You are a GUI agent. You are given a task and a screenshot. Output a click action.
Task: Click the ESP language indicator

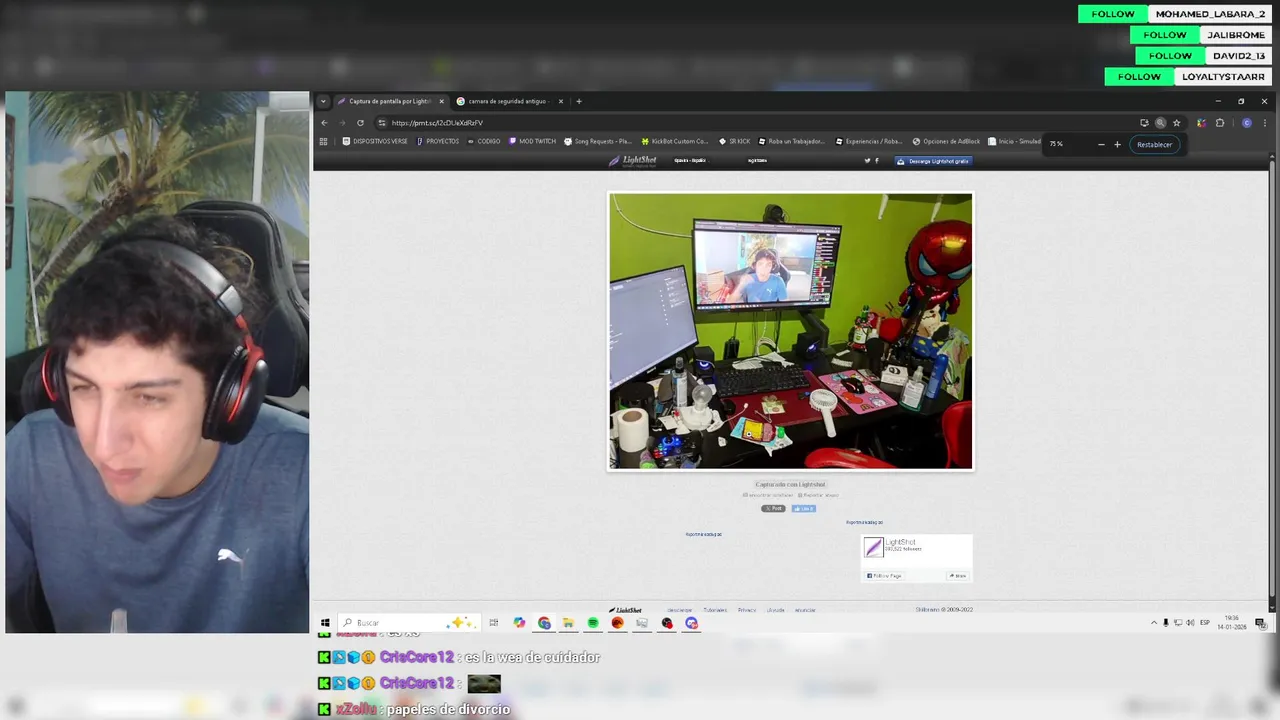[1205, 623]
